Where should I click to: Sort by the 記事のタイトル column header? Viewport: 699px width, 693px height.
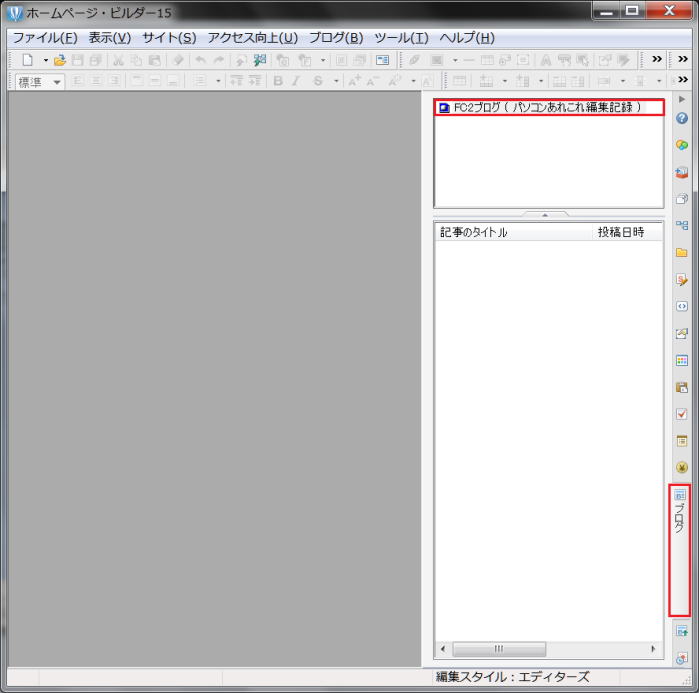pos(513,232)
